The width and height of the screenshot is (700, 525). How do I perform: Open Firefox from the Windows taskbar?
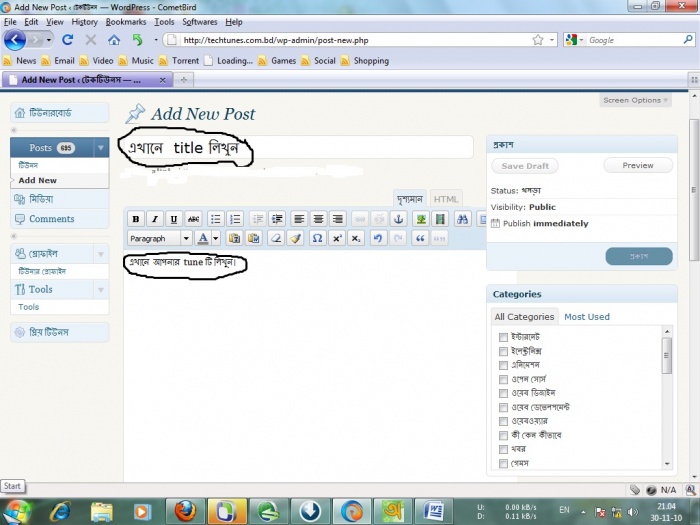(x=186, y=511)
